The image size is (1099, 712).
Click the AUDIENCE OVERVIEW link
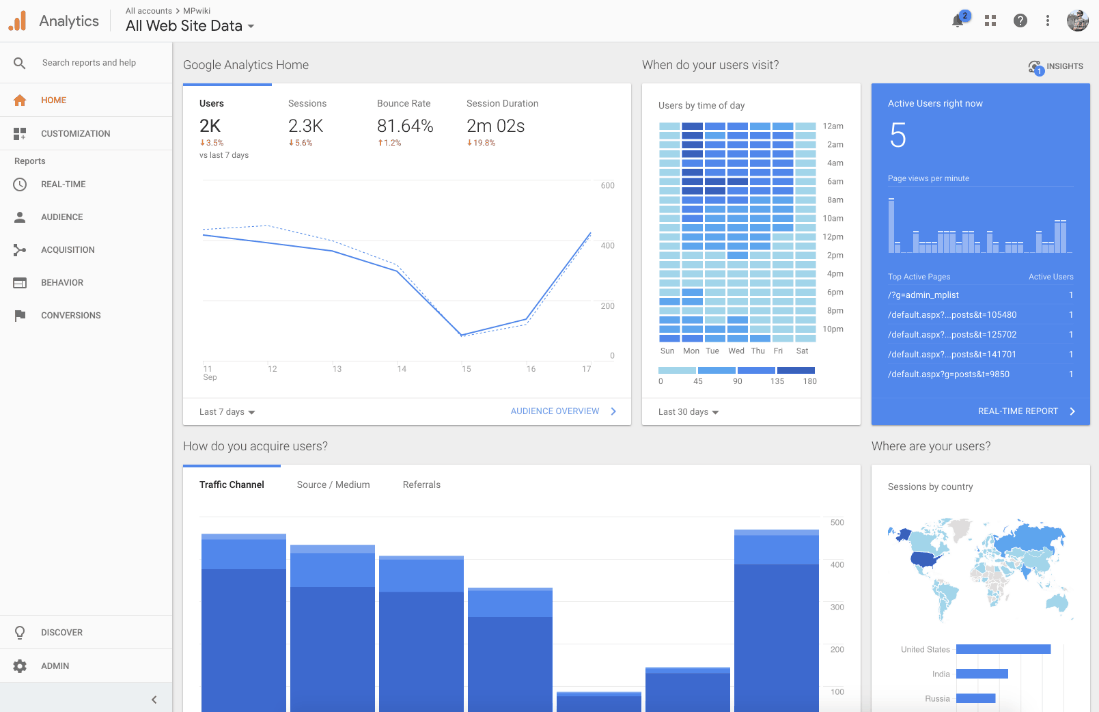(555, 411)
